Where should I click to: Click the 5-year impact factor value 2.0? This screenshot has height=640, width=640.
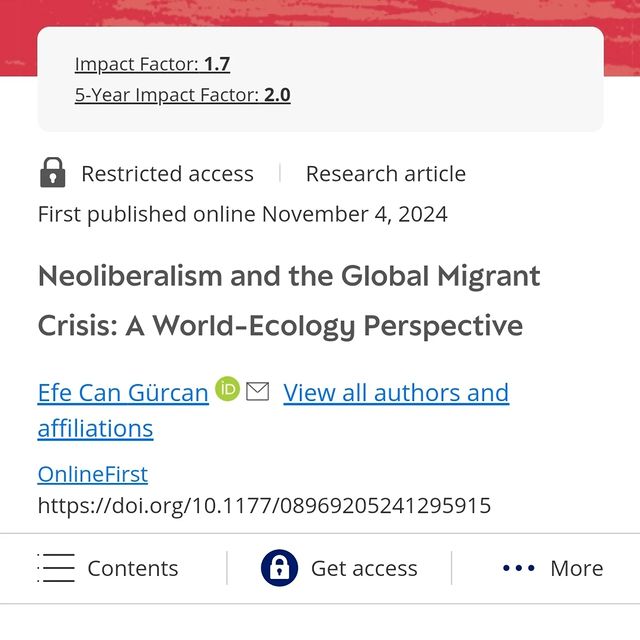click(x=277, y=95)
